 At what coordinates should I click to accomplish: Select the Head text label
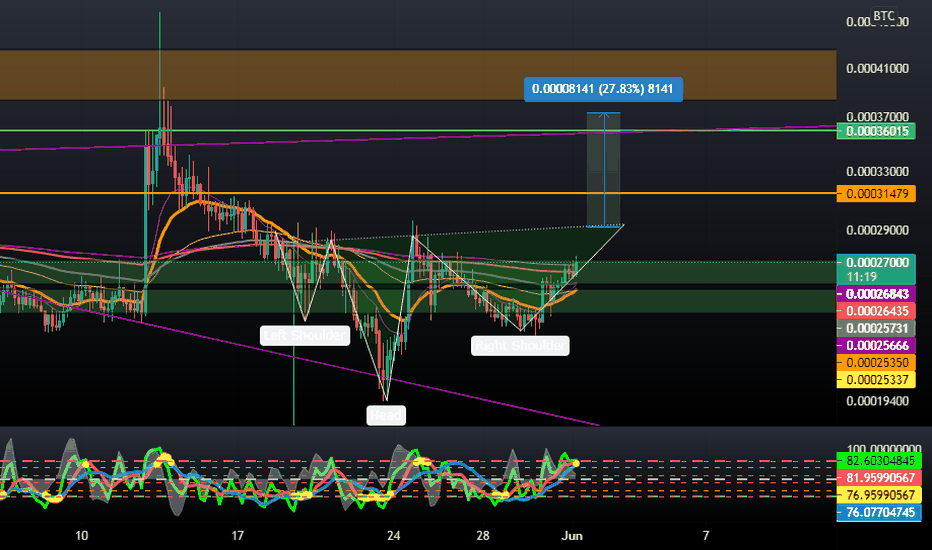click(386, 415)
